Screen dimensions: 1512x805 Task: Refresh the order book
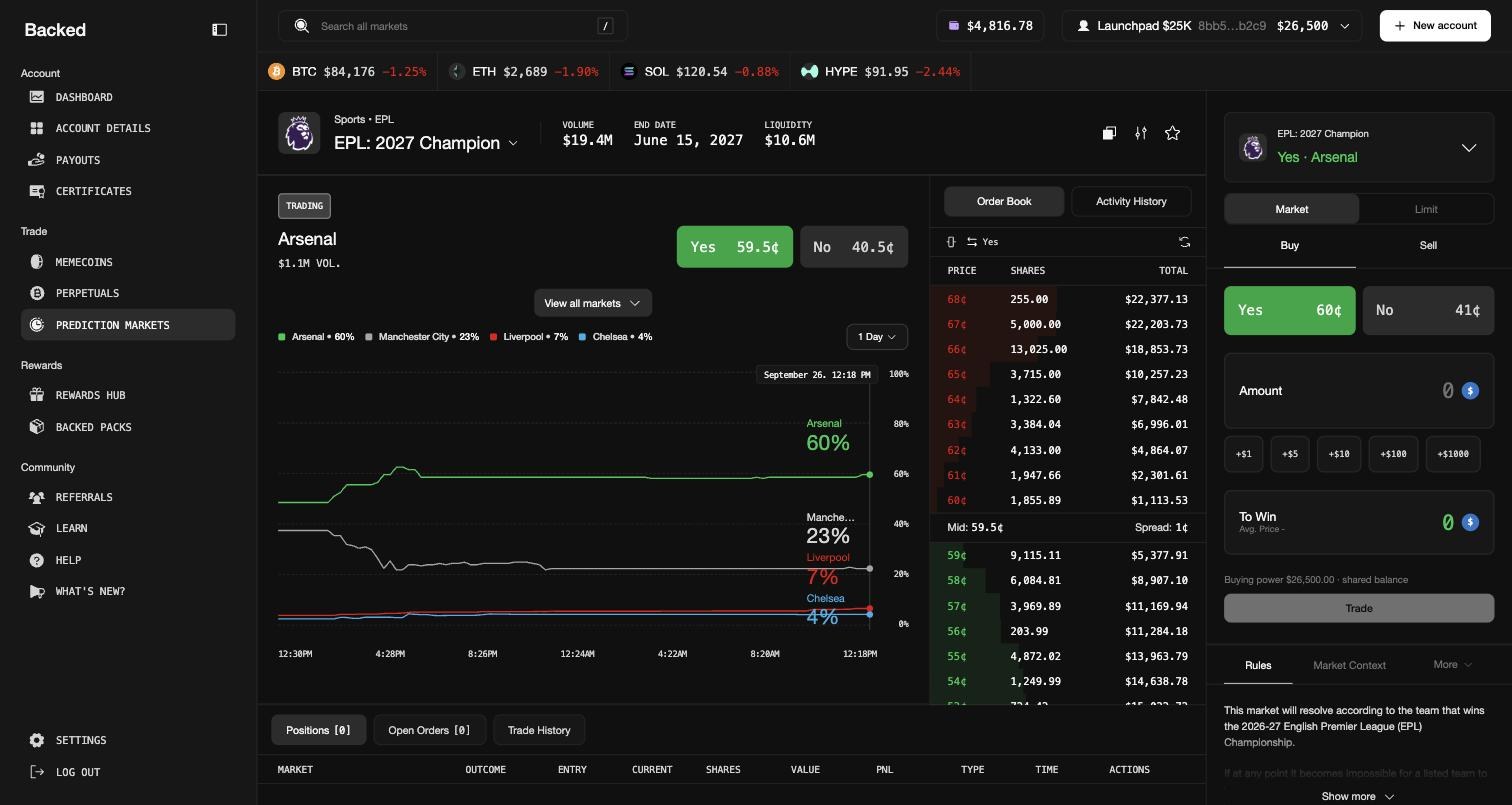point(1184,242)
